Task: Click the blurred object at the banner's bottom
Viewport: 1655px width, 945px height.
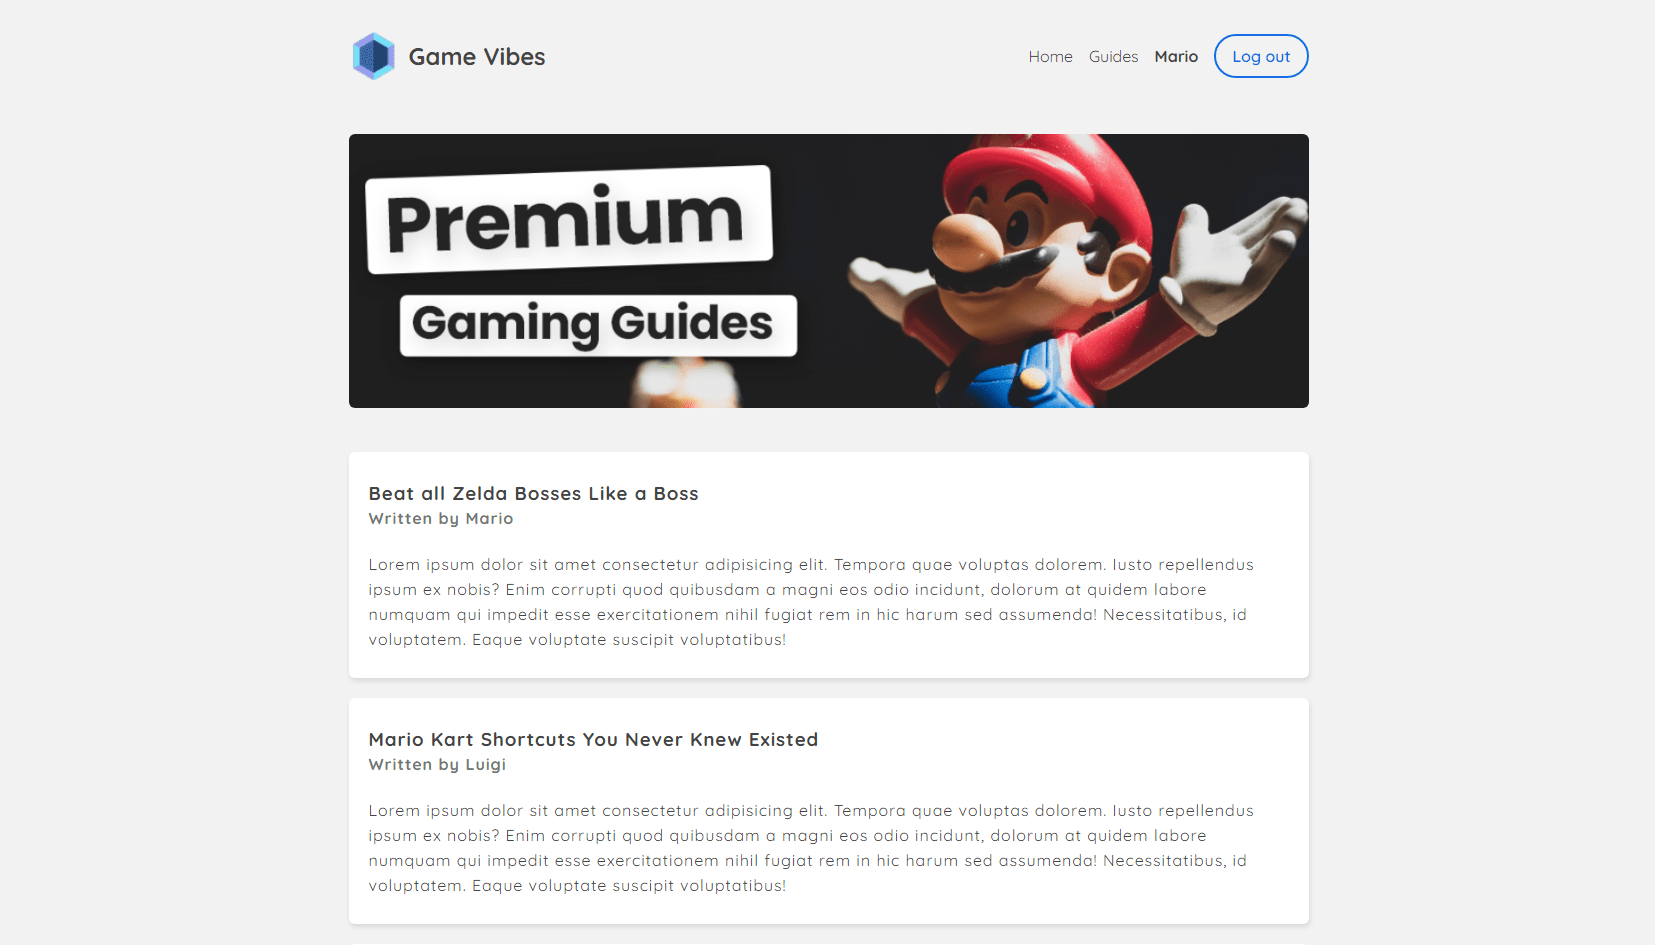Action: tap(686, 385)
